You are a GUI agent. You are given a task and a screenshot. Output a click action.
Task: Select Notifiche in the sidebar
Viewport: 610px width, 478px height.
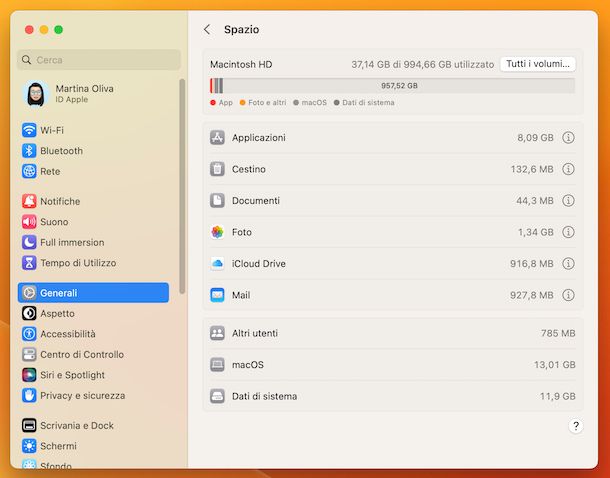tap(93, 201)
